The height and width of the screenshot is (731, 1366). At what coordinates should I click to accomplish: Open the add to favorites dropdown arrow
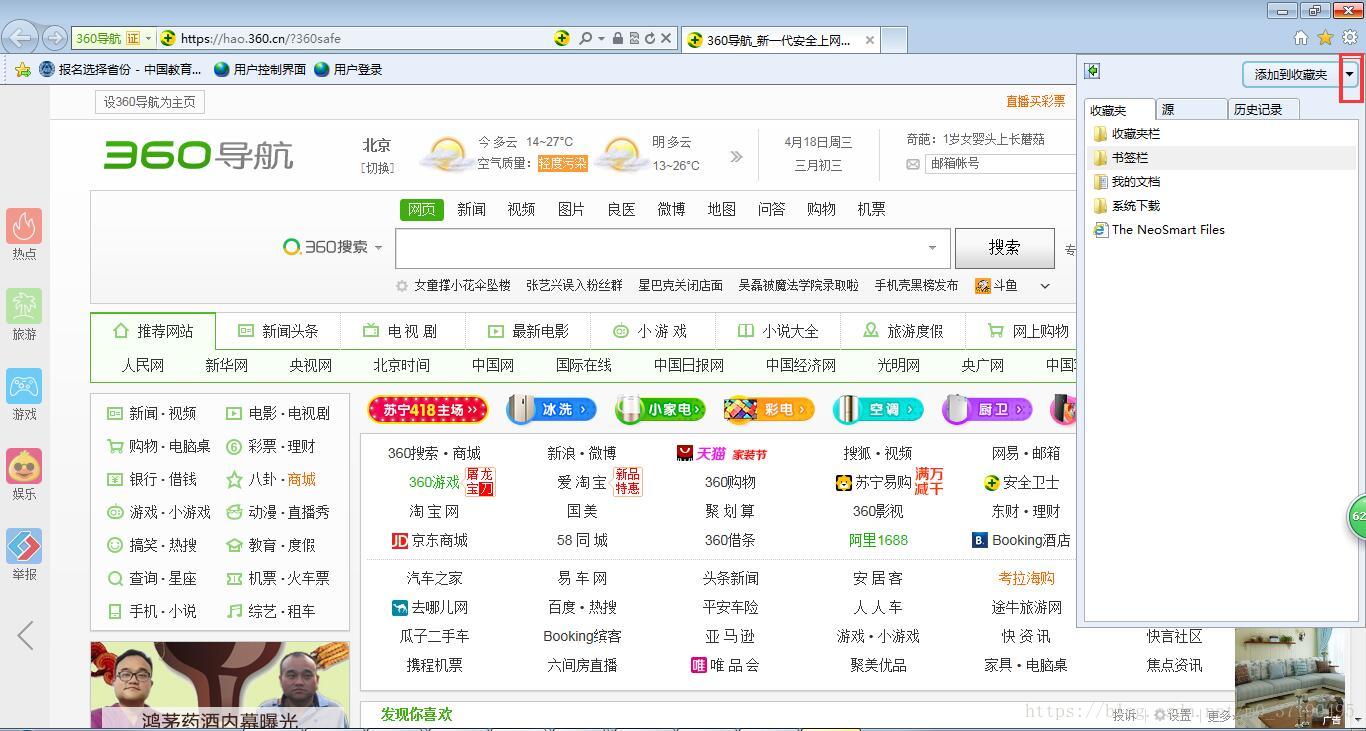(1349, 74)
